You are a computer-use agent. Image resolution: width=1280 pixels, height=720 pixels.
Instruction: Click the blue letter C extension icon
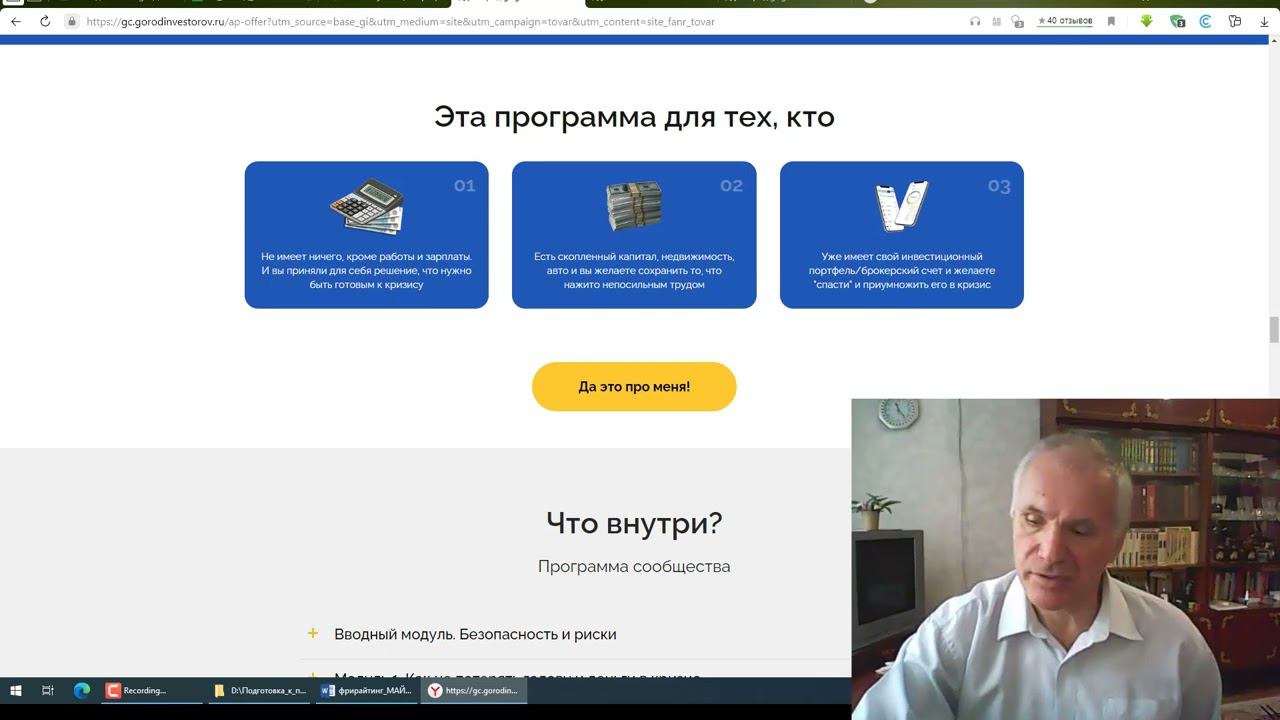pyautogui.click(x=1206, y=21)
